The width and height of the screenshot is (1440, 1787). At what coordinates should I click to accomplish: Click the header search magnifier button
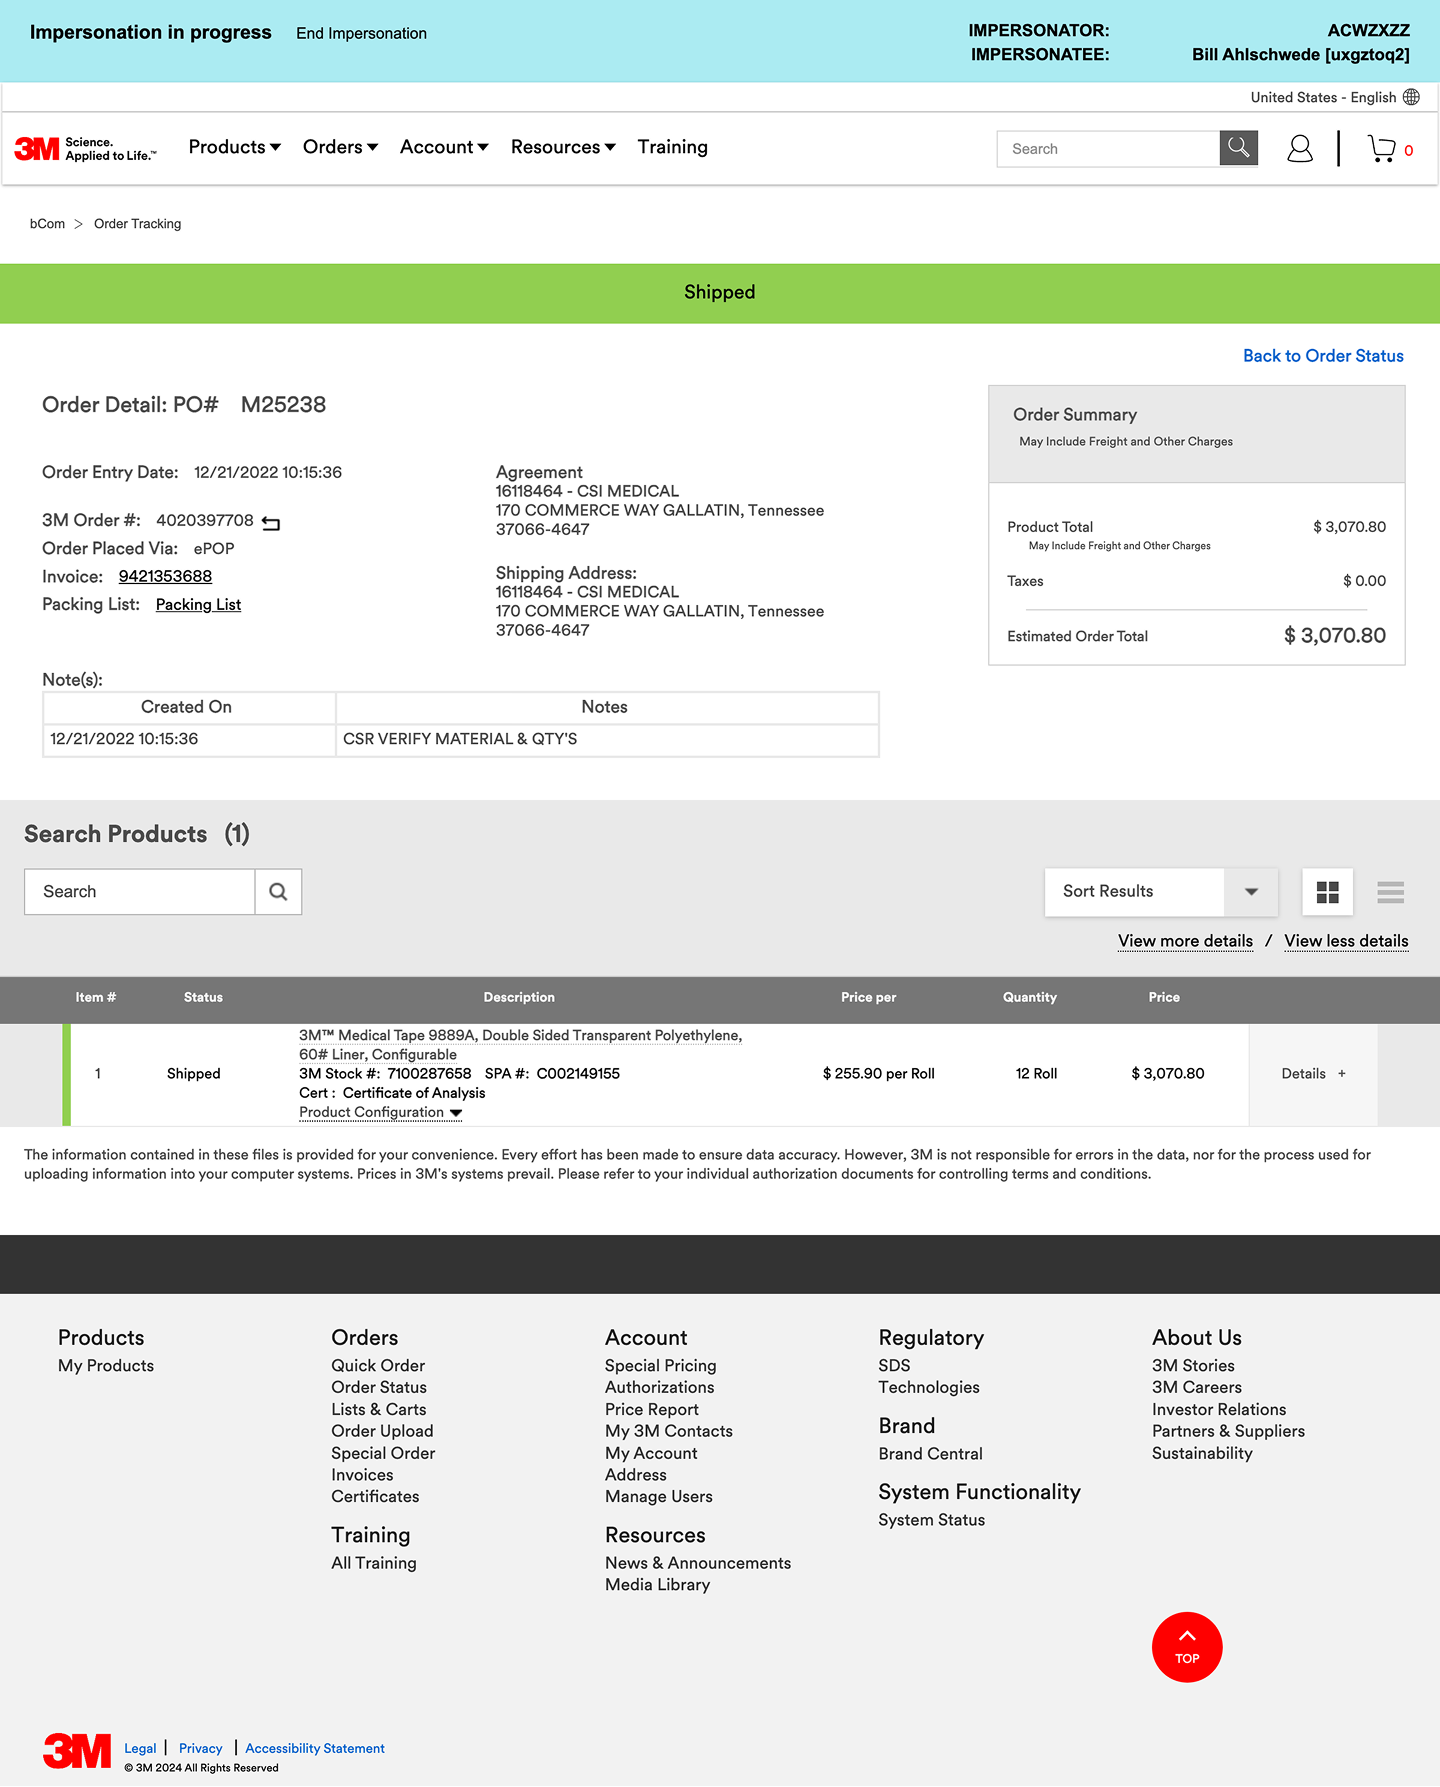point(1238,148)
